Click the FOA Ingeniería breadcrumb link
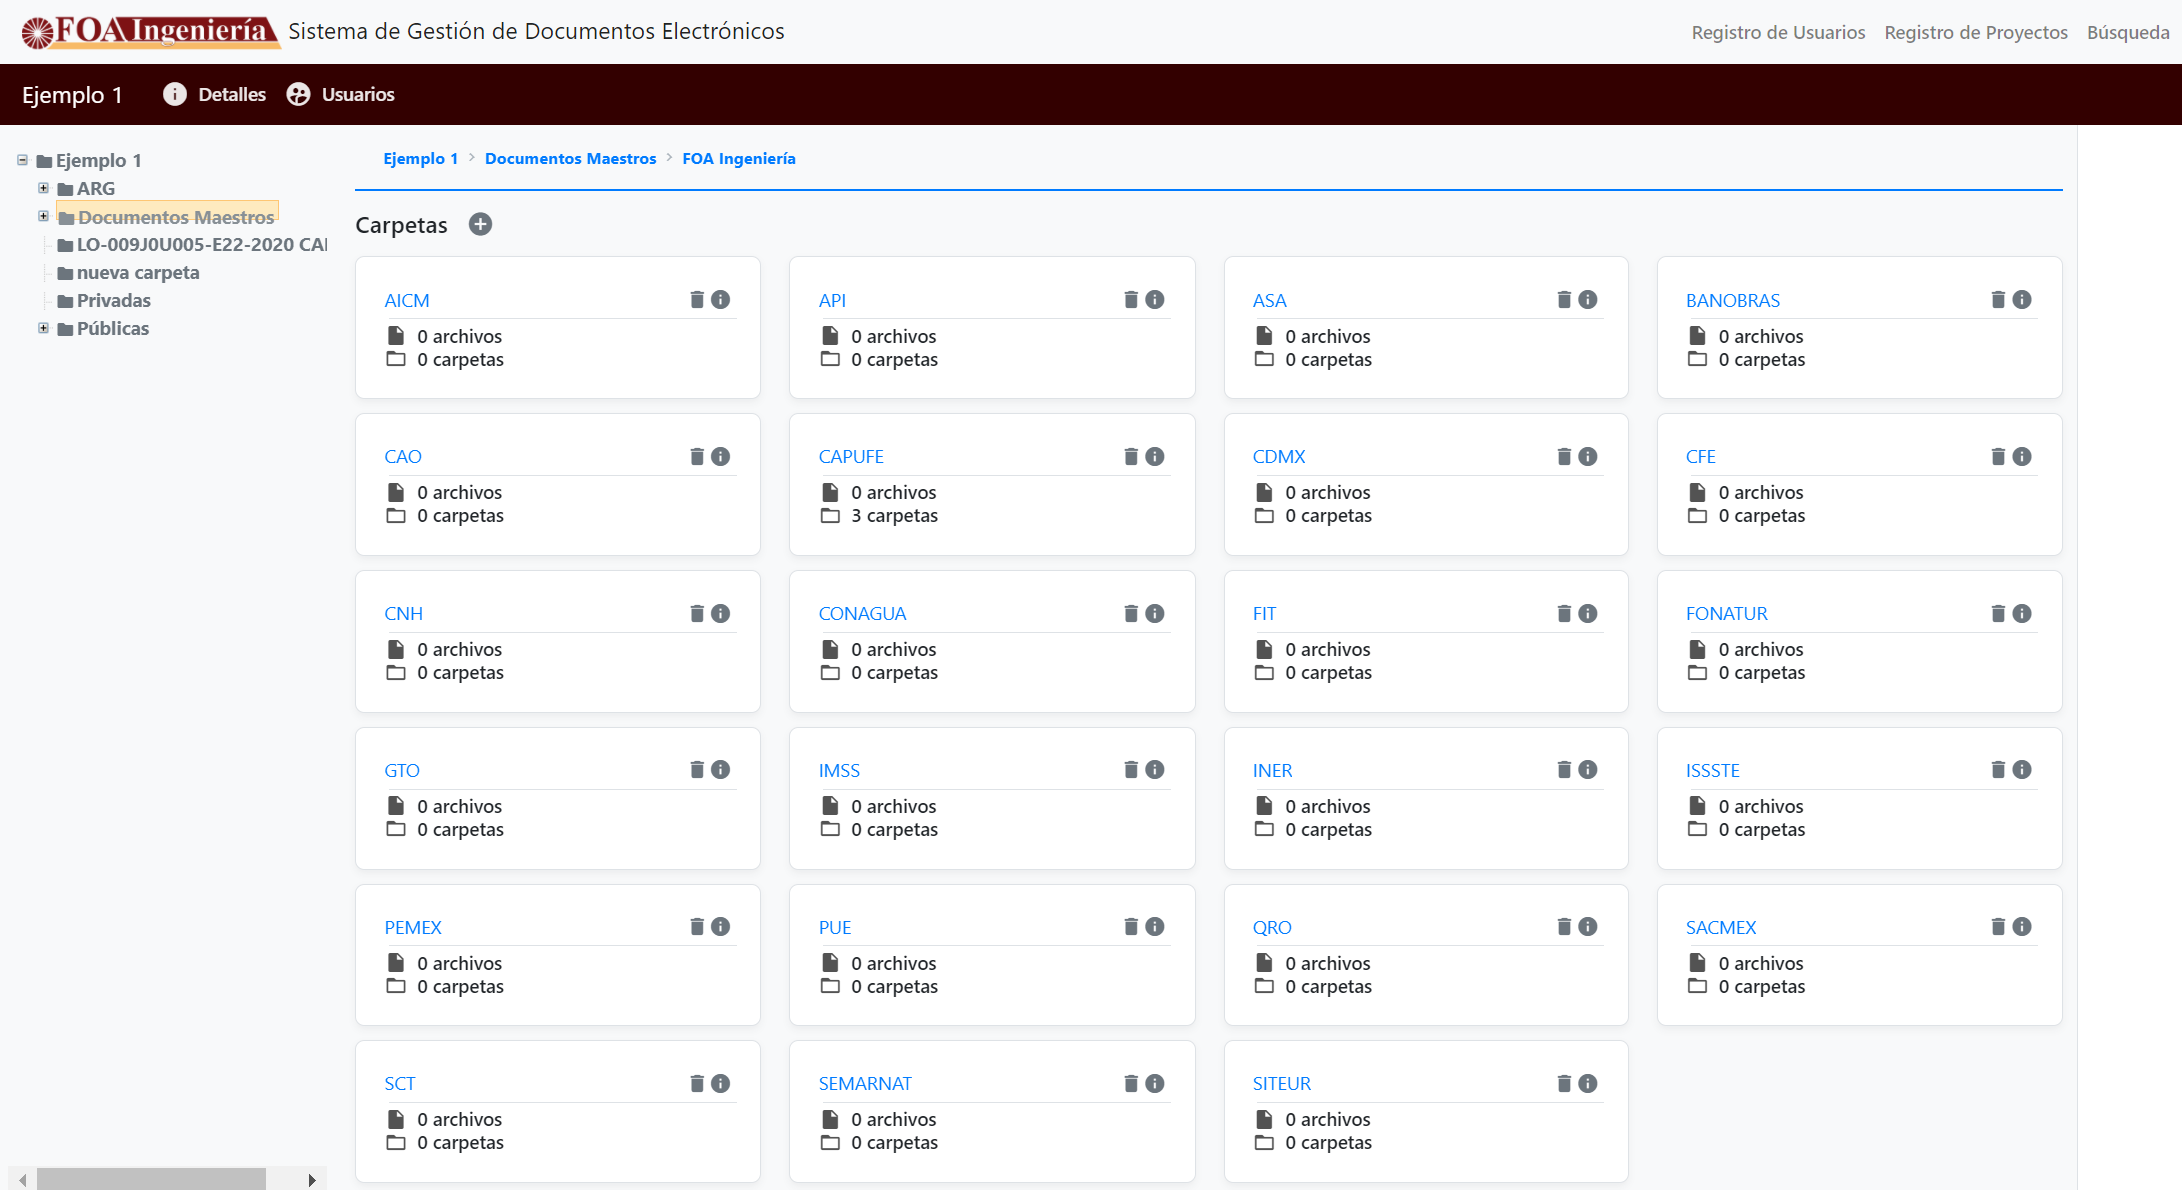 [739, 159]
